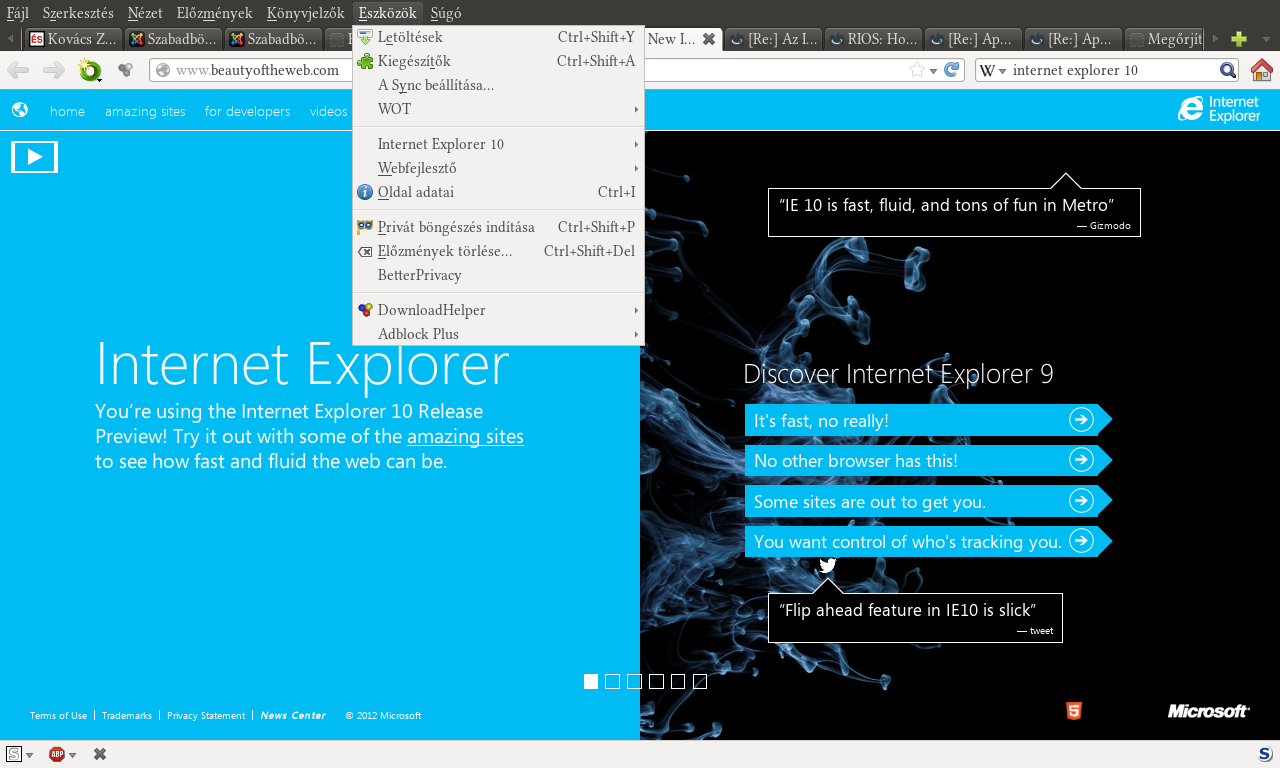Click the green swirl toolbar icon
This screenshot has width=1280, height=768.
(x=90, y=70)
